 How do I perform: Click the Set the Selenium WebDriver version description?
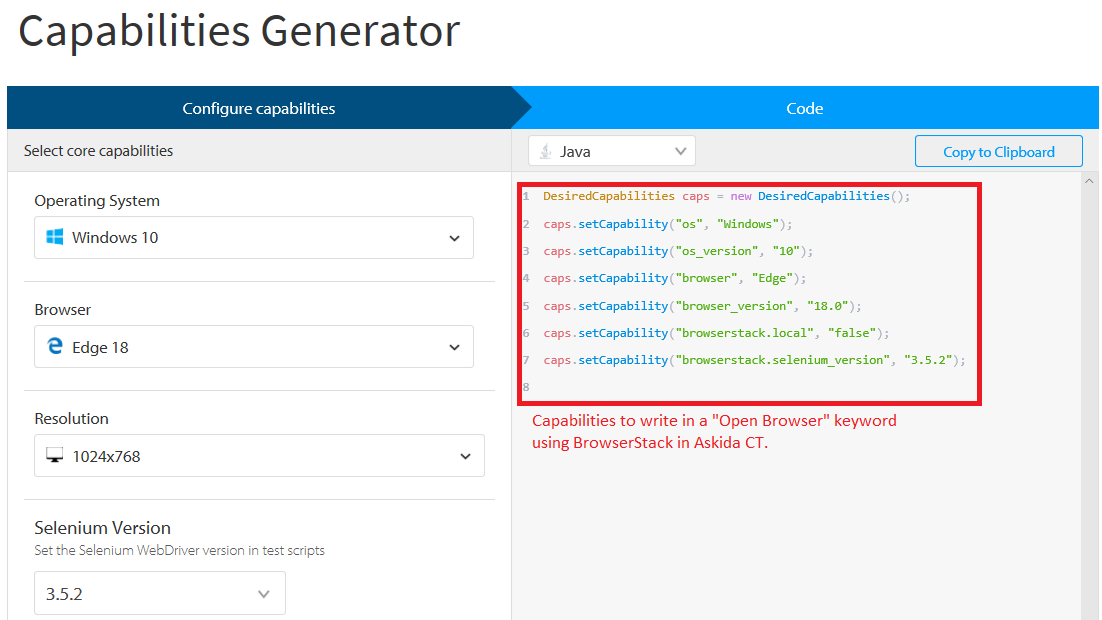(179, 550)
